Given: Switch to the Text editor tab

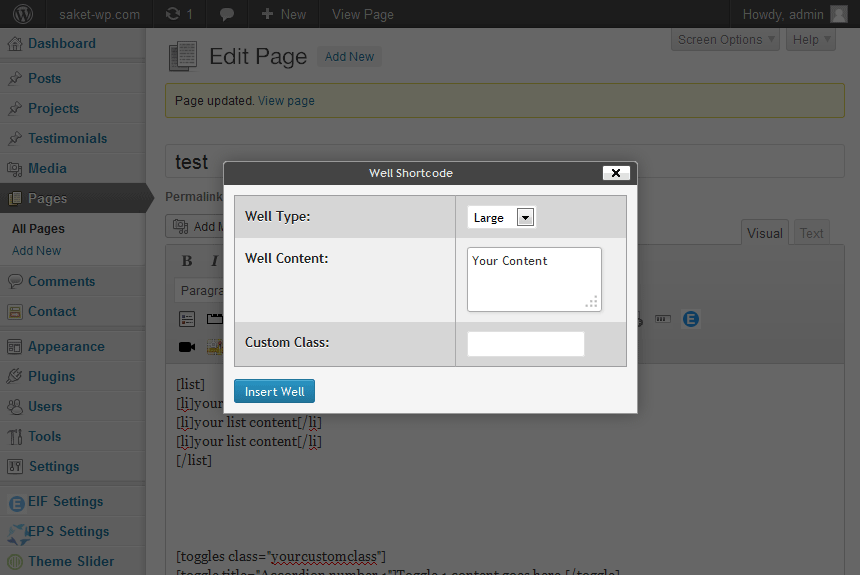Looking at the screenshot, I should (x=811, y=233).
